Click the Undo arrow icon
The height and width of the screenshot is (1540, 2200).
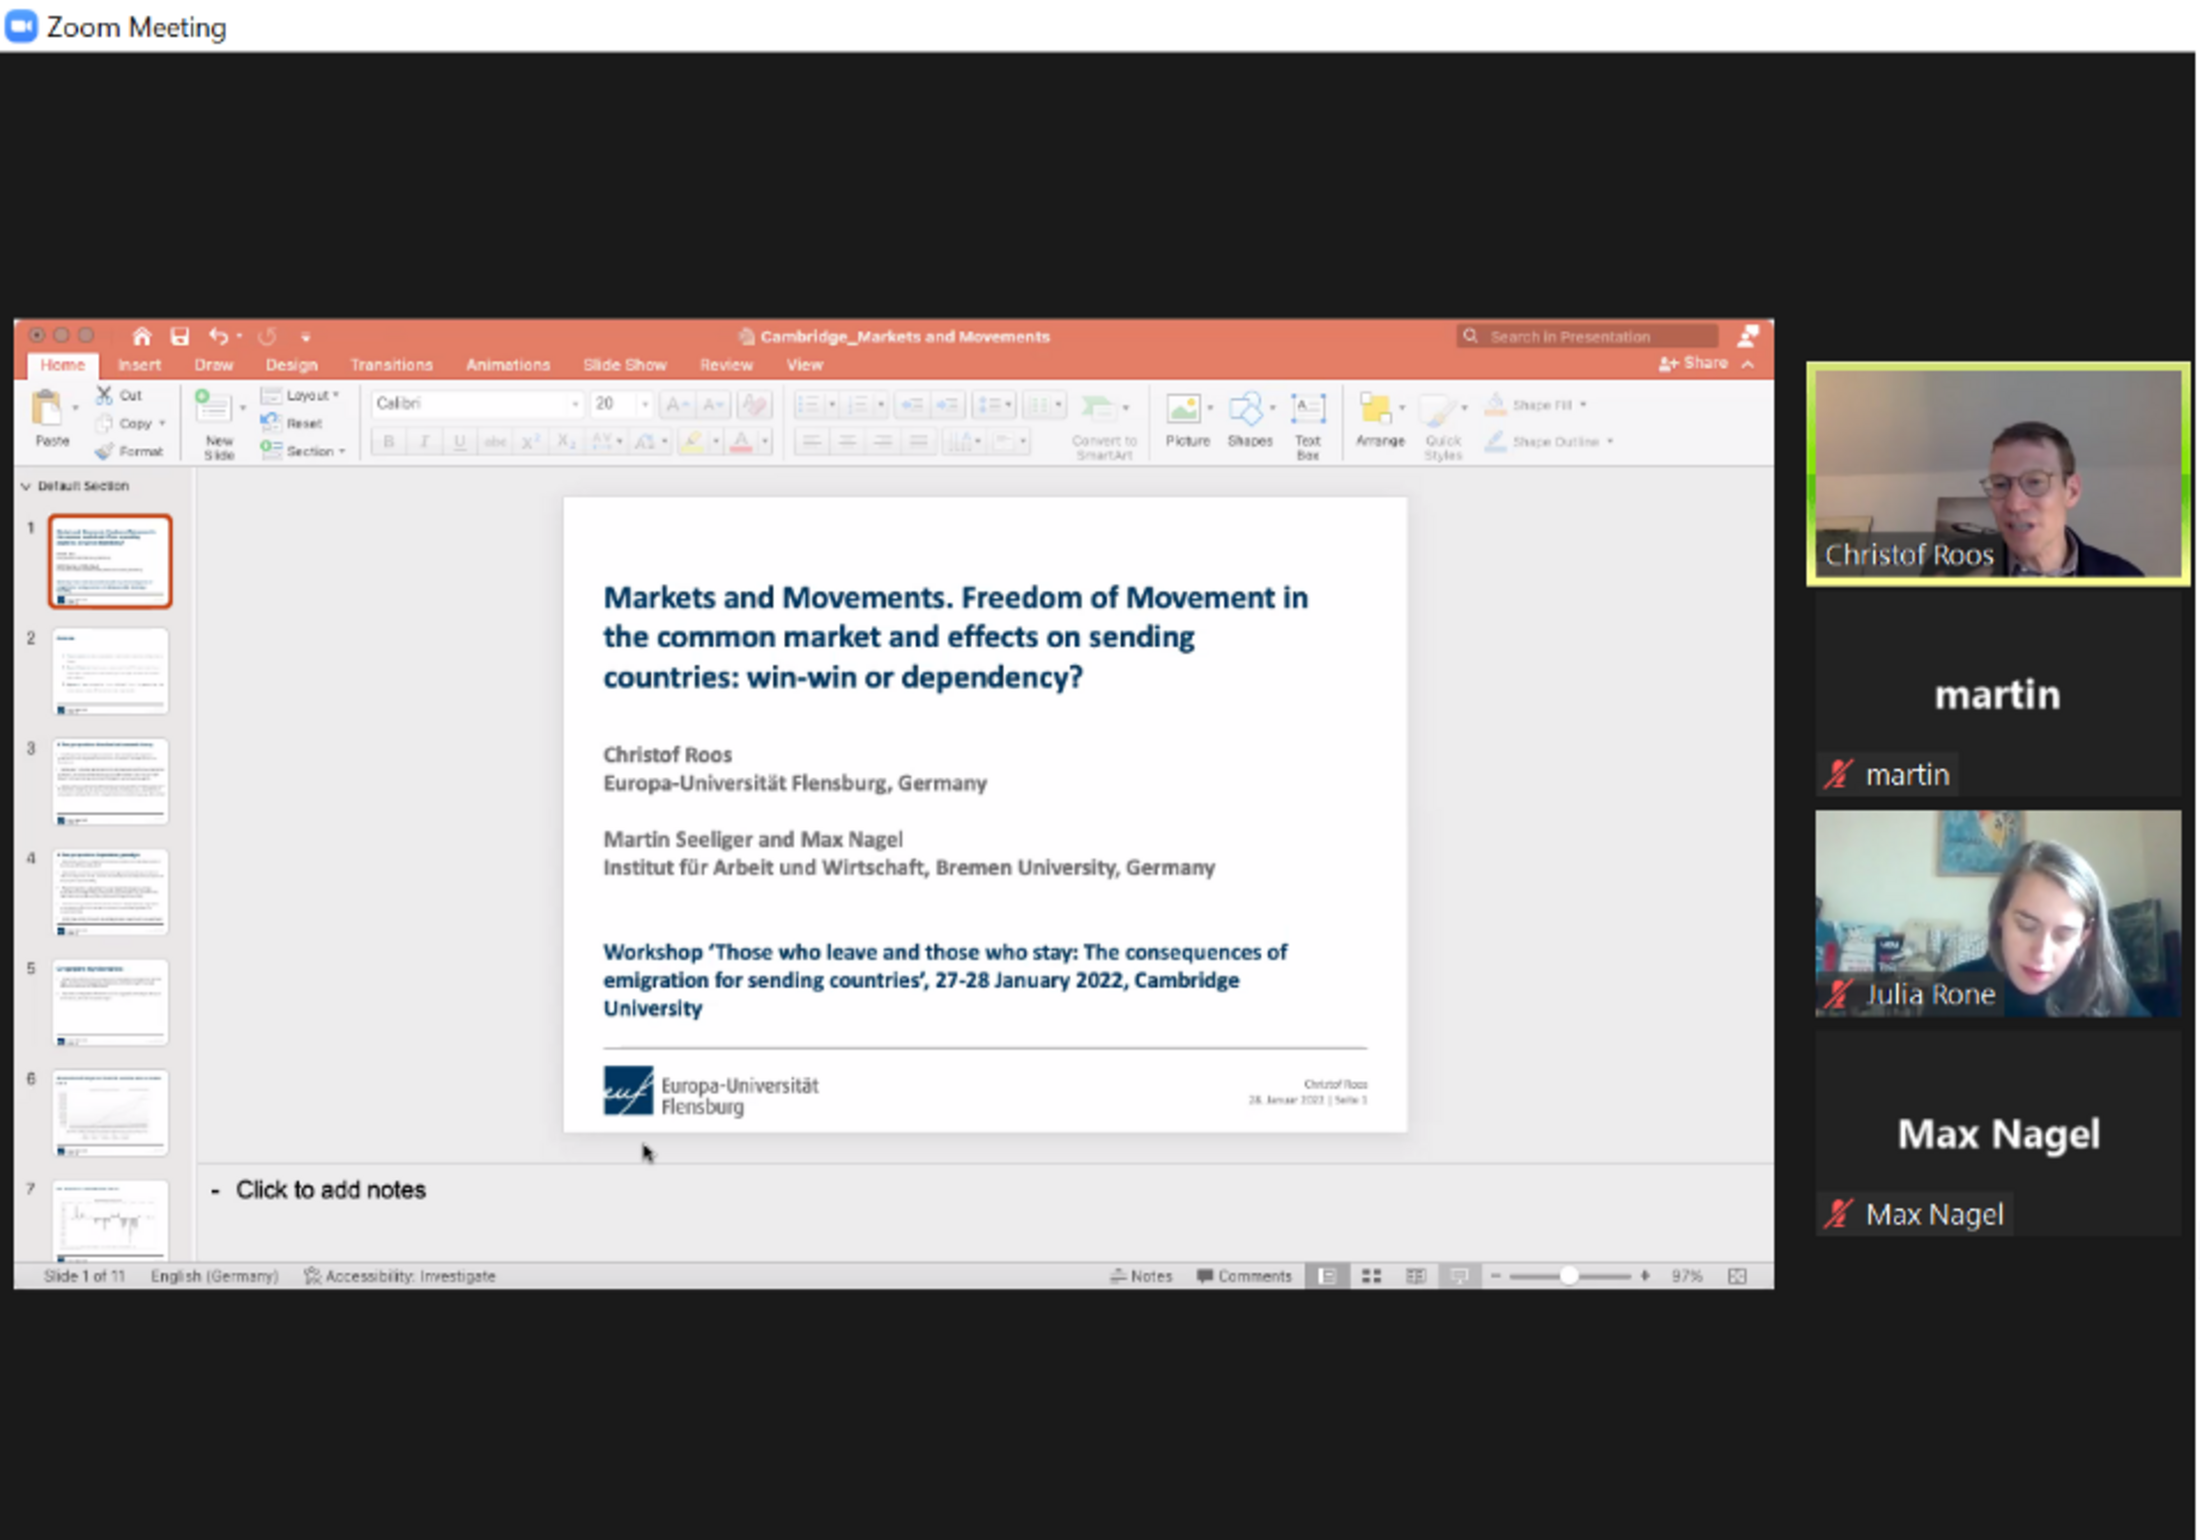click(x=218, y=337)
